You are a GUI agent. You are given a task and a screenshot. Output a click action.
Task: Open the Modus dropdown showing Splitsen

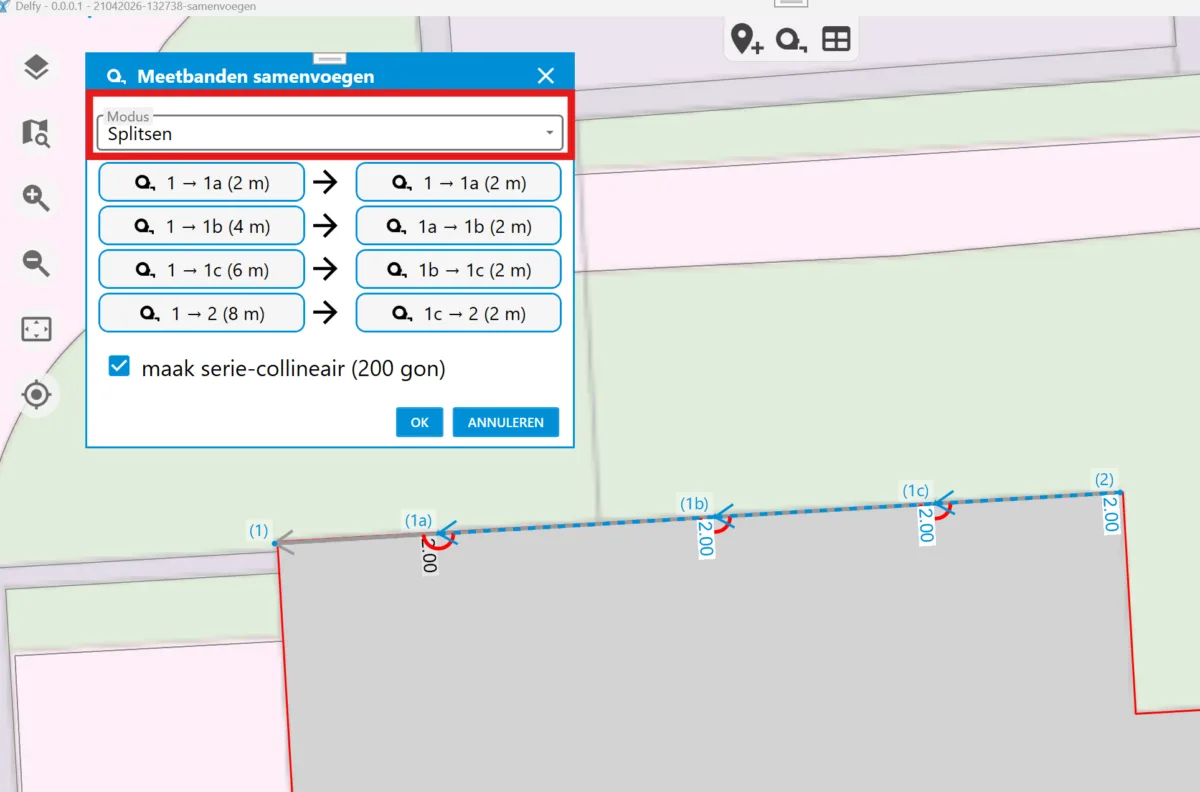328,133
